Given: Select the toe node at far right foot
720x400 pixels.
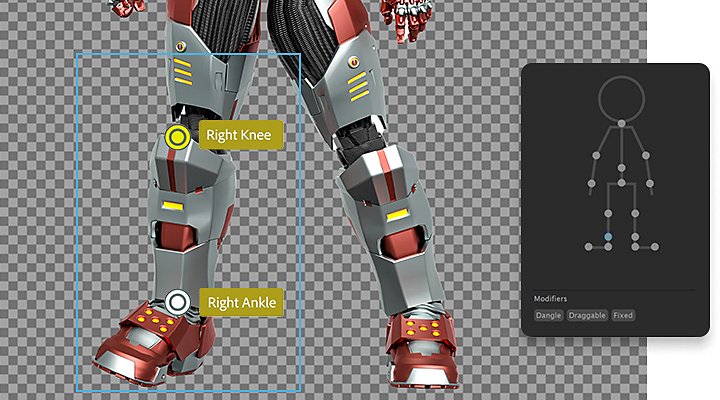Looking at the screenshot, I should point(655,247).
